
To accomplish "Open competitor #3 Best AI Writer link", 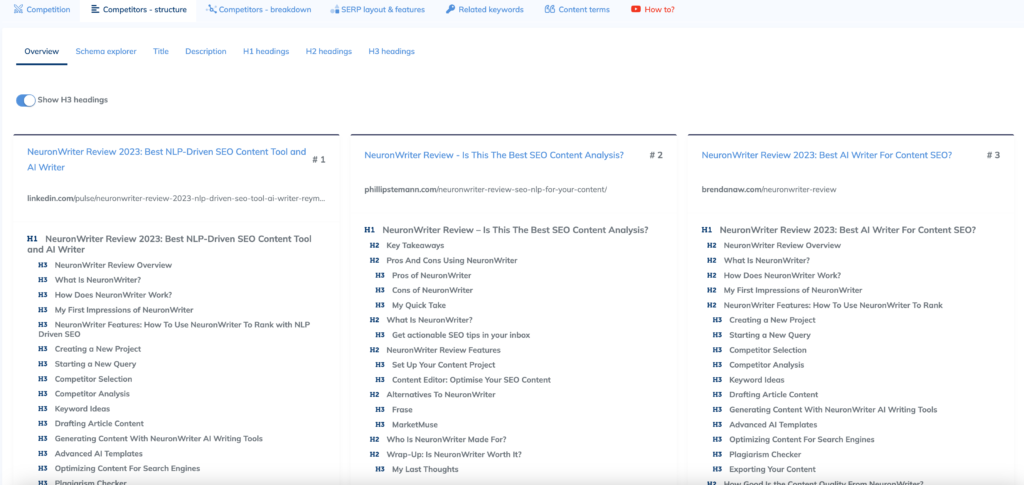I will coord(826,155).
